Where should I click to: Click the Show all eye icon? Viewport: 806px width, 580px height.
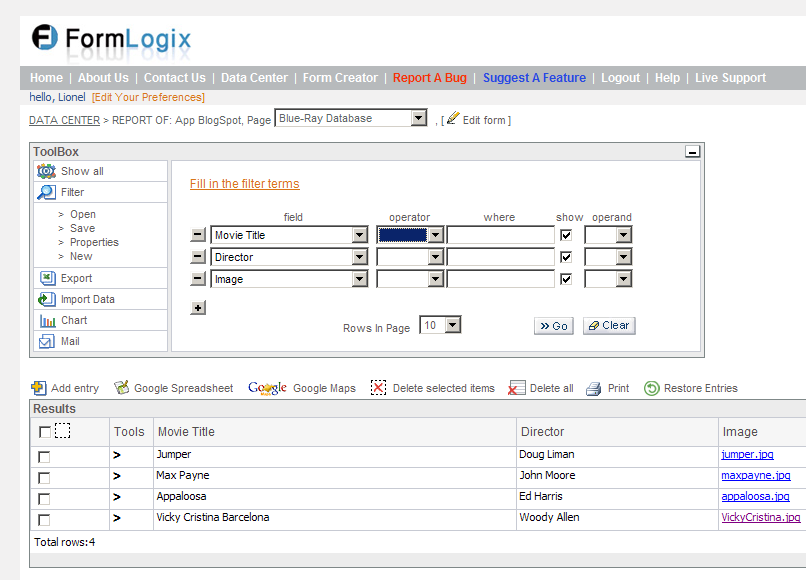tap(46, 171)
